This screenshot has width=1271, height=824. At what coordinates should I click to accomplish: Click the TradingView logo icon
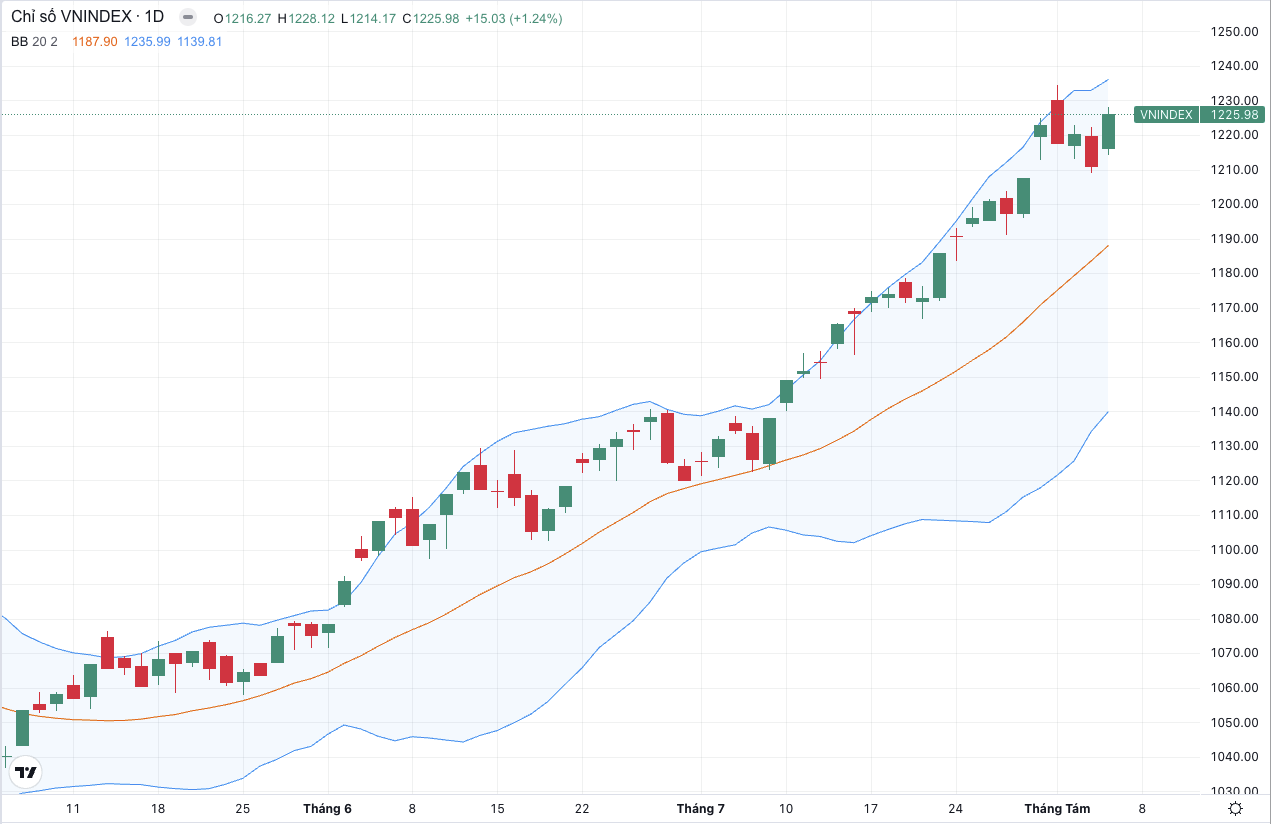(27, 772)
